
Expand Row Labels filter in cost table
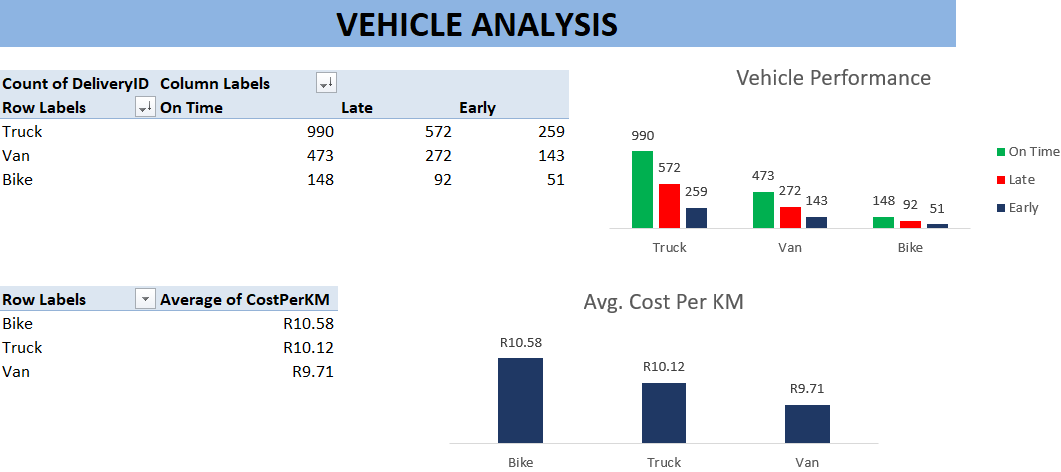145,299
